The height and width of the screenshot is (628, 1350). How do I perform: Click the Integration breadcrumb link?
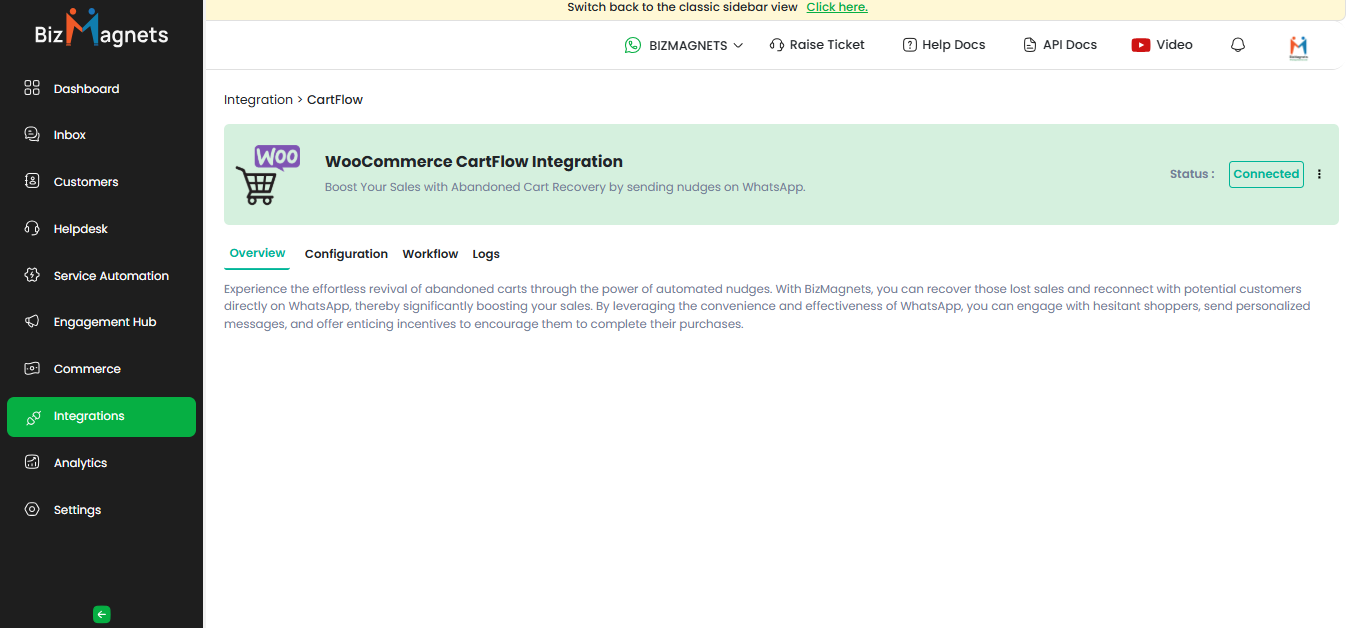[x=258, y=100]
